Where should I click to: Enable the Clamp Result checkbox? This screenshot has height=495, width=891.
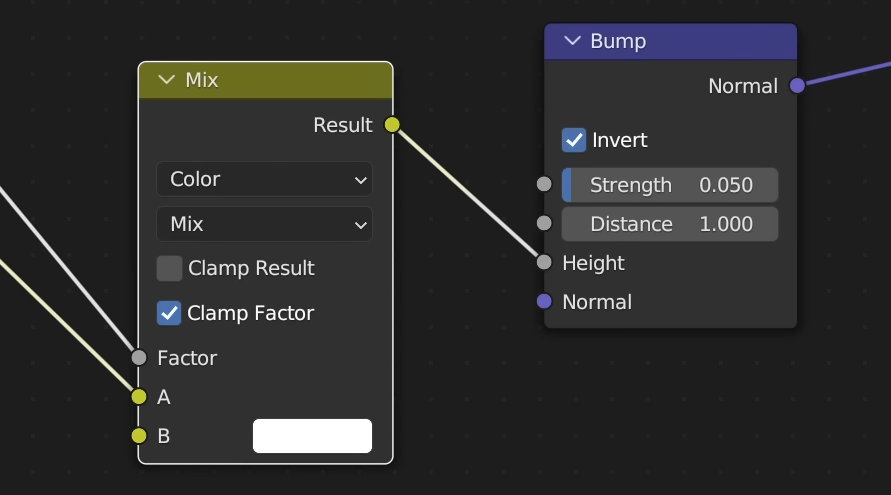[170, 268]
